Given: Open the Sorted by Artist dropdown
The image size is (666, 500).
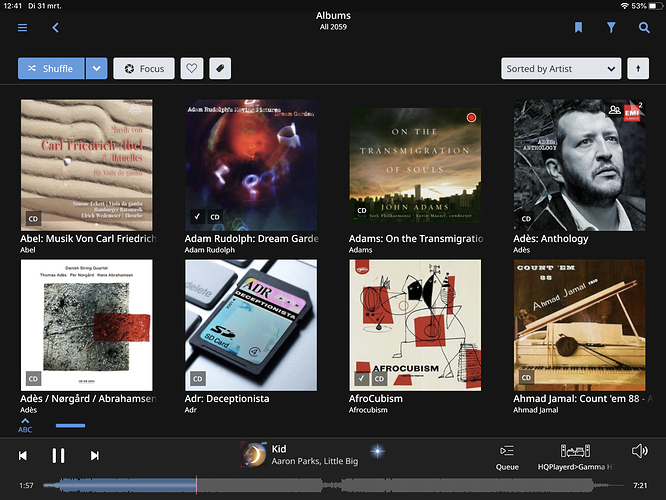Looking at the screenshot, I should [561, 68].
